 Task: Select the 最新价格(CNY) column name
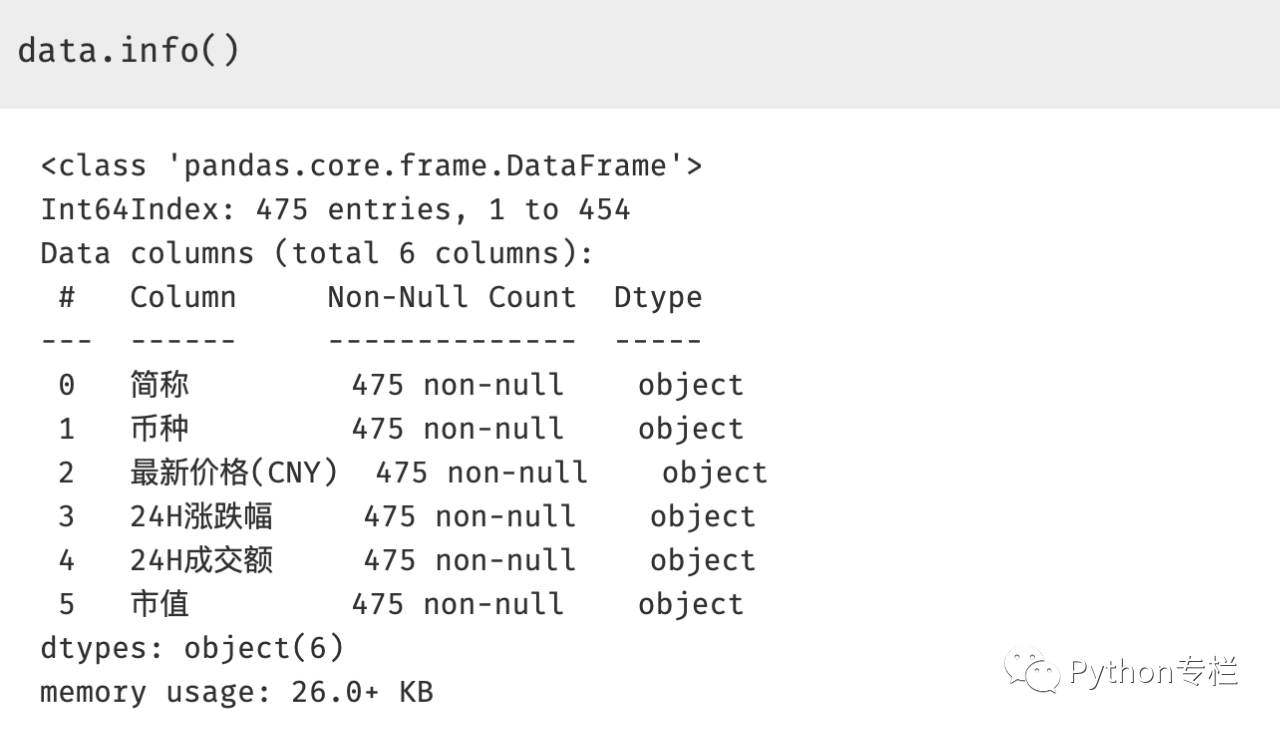click(234, 473)
